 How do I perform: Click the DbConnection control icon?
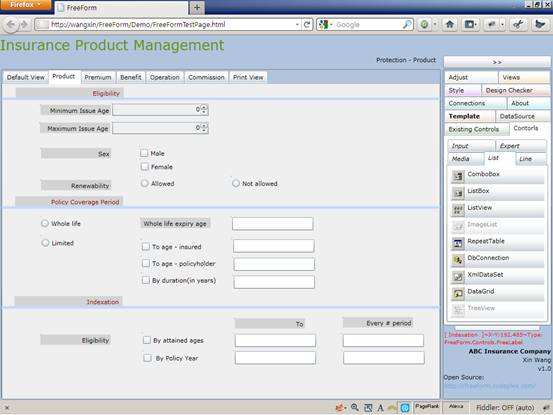[x=458, y=260]
